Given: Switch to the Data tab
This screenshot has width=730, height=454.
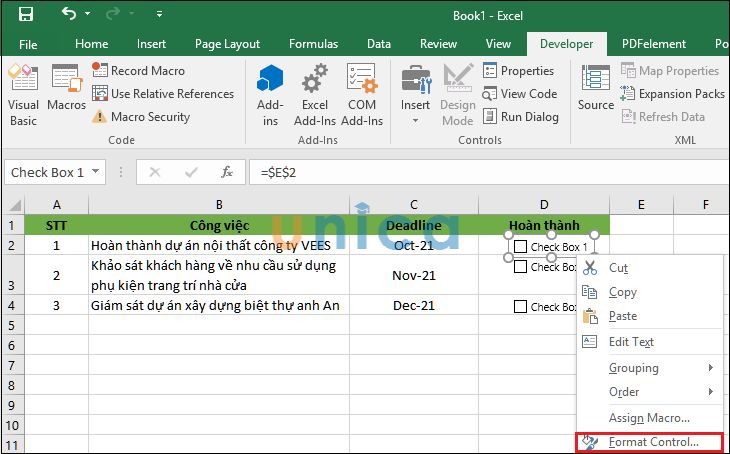Looking at the screenshot, I should pos(379,44).
